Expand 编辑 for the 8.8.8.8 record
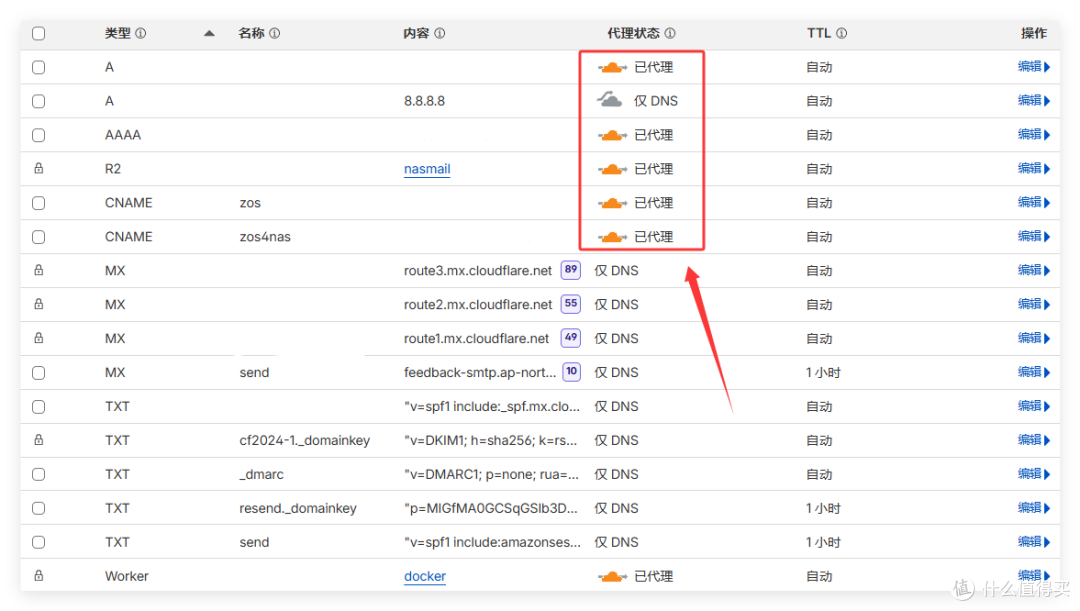The width and height of the screenshot is (1080, 611). (x=1034, y=101)
